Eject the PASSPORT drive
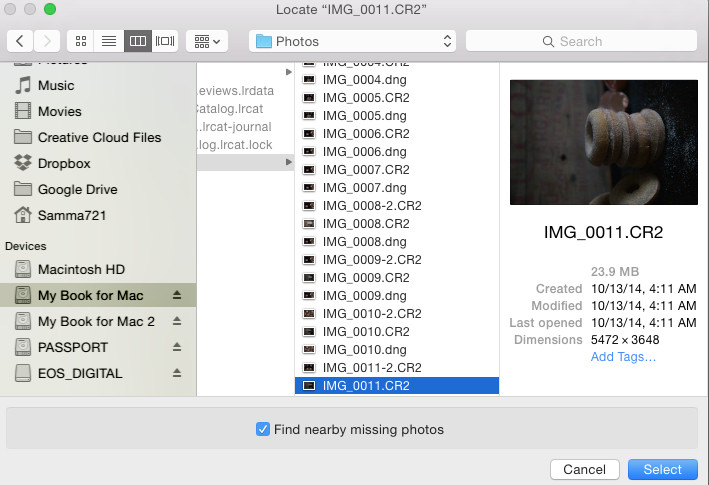The image size is (709, 485). click(x=177, y=347)
